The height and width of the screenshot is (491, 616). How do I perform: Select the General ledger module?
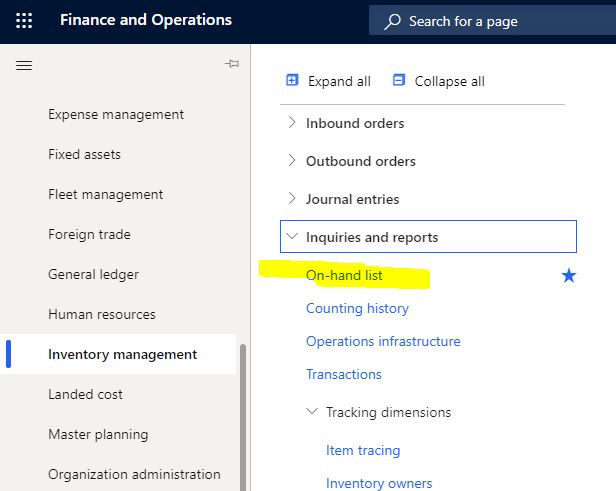pos(94,274)
